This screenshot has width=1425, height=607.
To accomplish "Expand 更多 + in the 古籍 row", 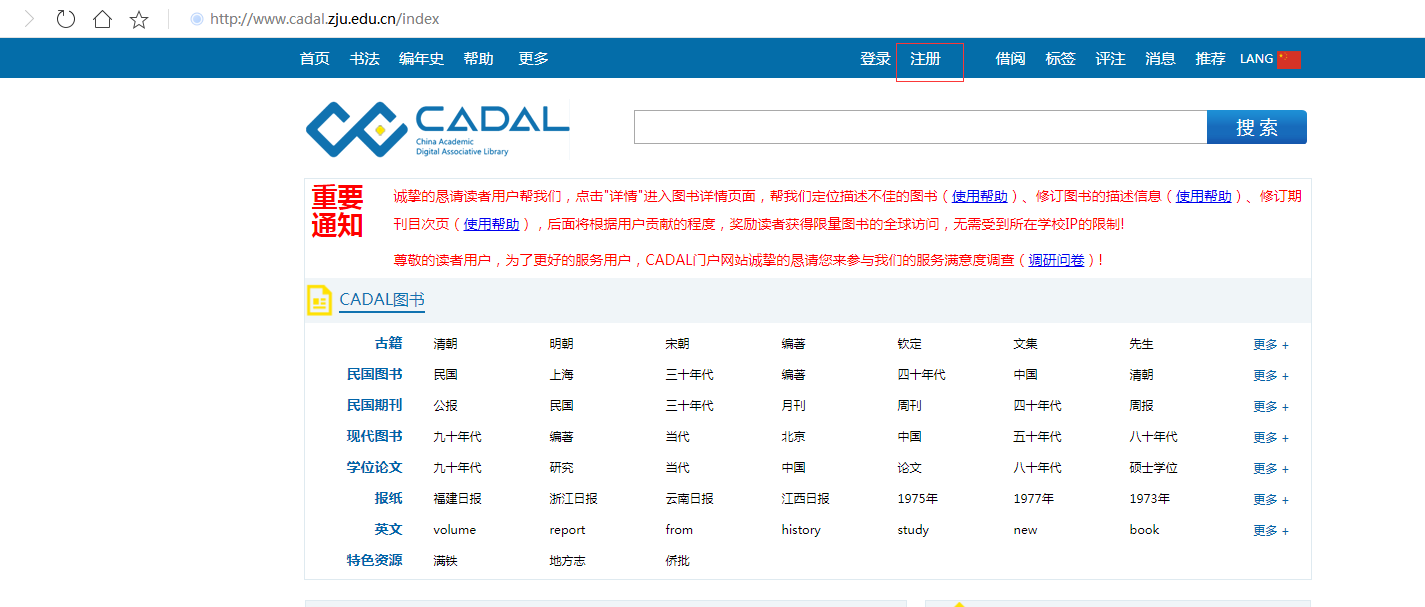I will coord(1270,345).
